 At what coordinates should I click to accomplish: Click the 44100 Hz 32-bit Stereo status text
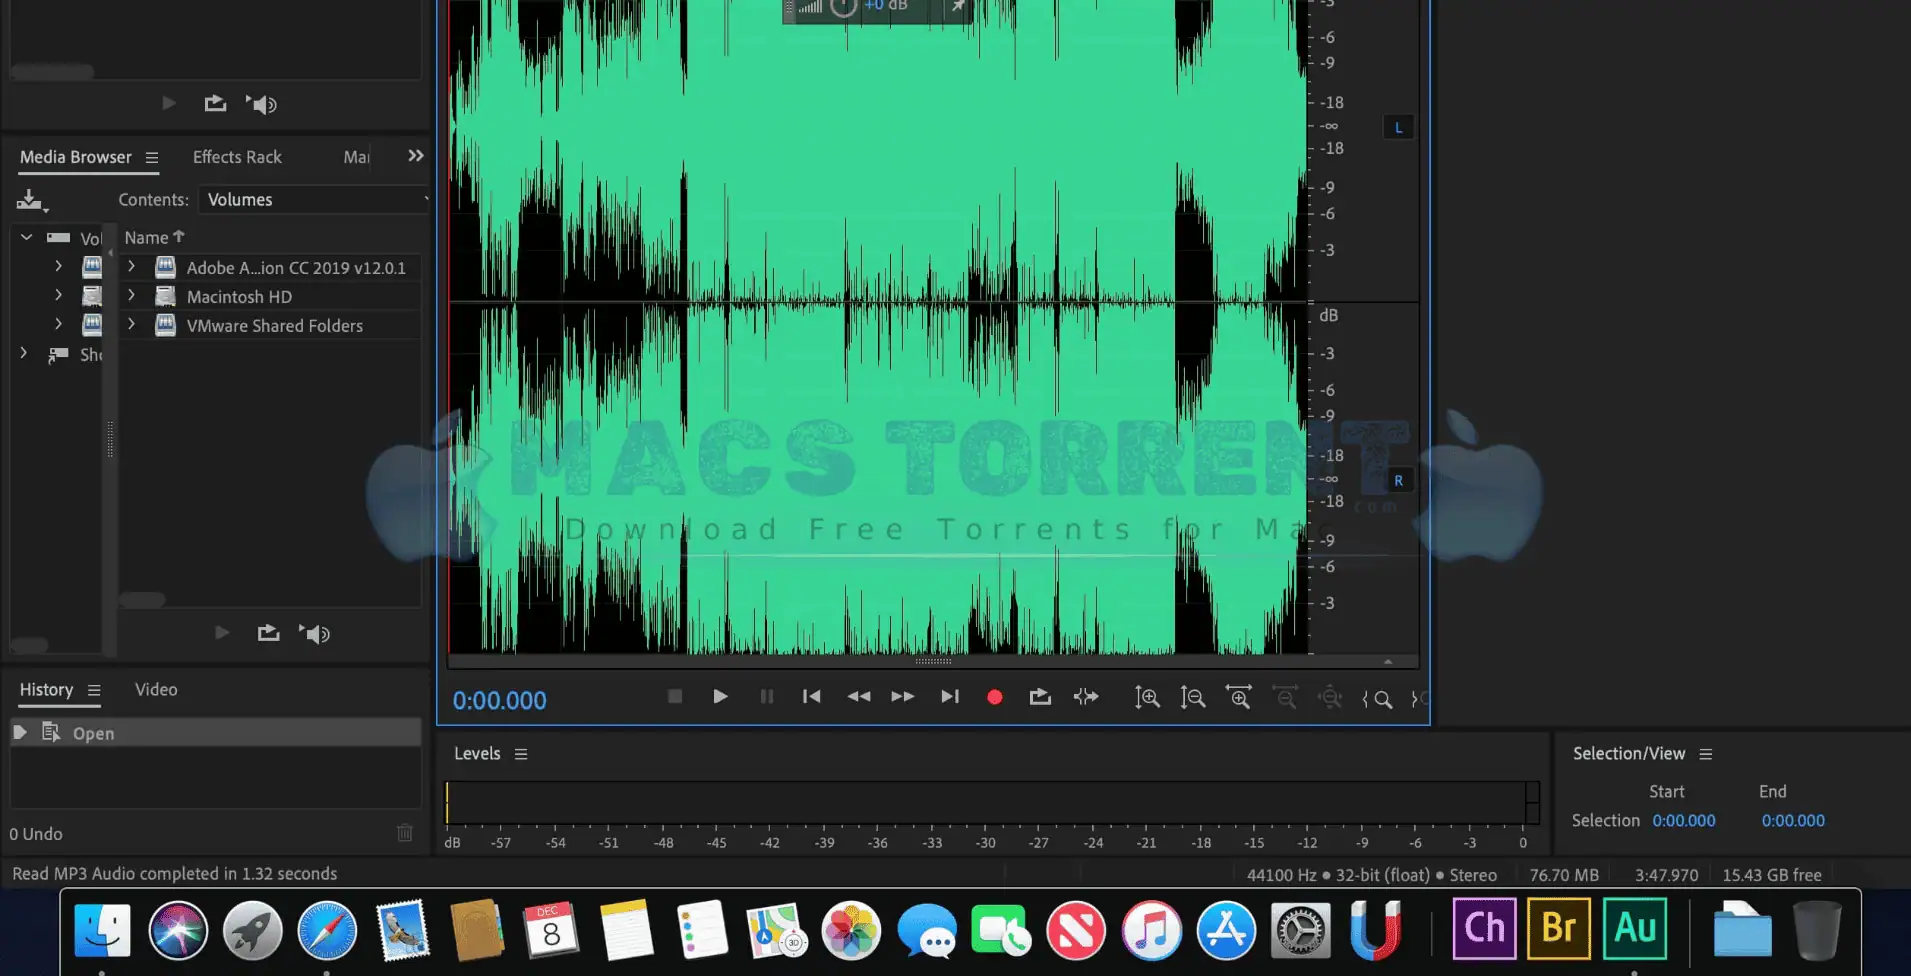pyautogui.click(x=1371, y=875)
